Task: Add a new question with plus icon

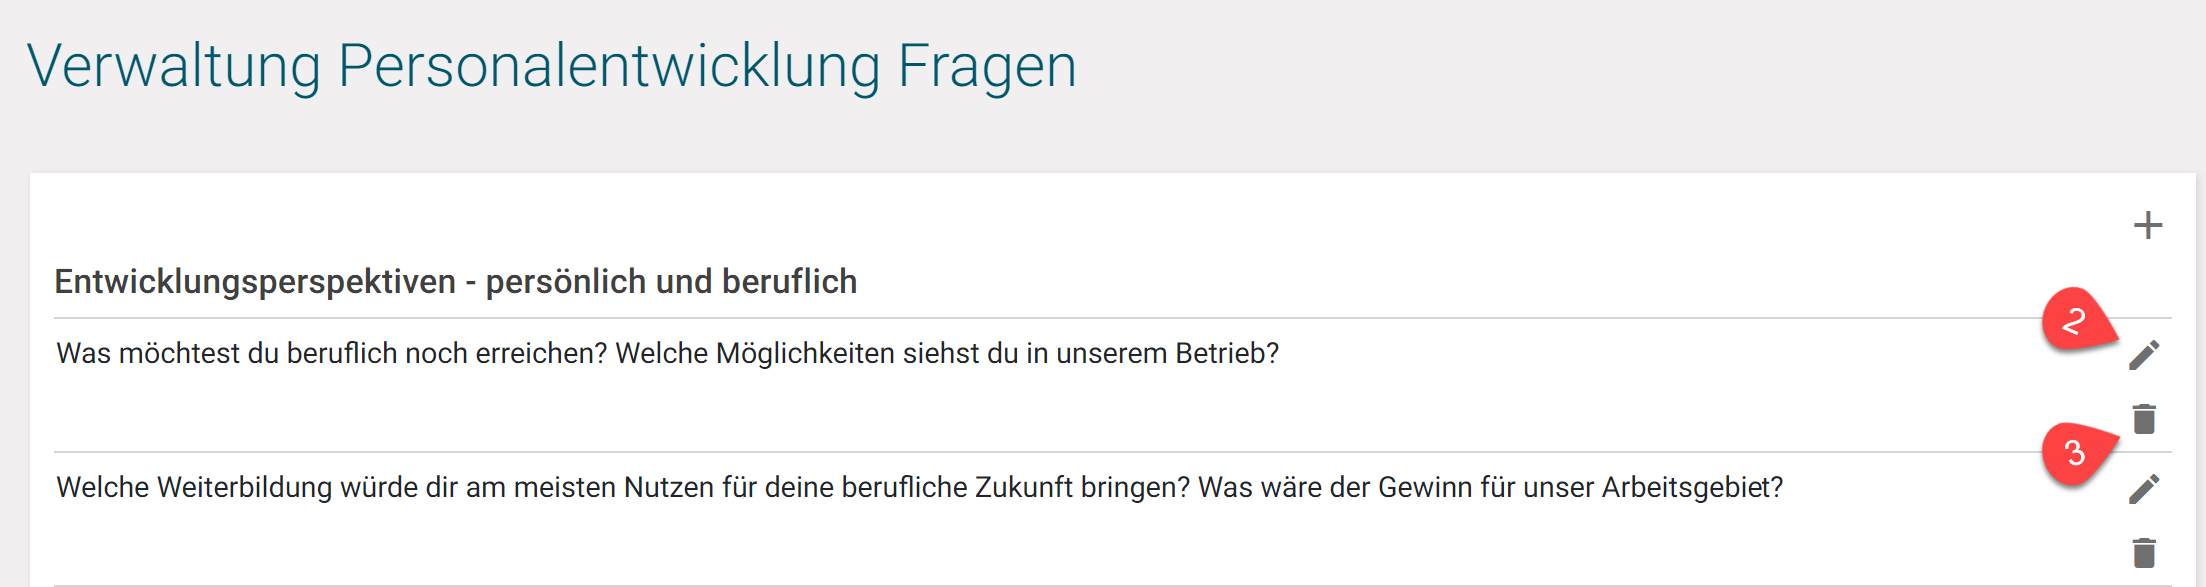Action: 2147,225
